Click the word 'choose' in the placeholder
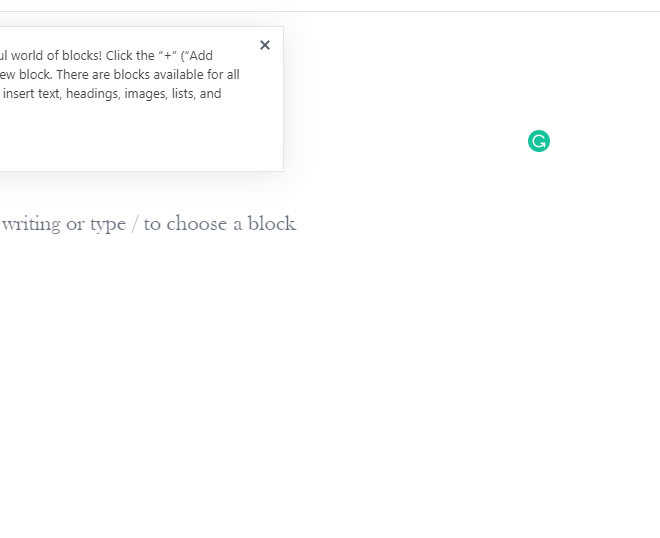Image resolution: width=660 pixels, height=538 pixels. [197, 224]
